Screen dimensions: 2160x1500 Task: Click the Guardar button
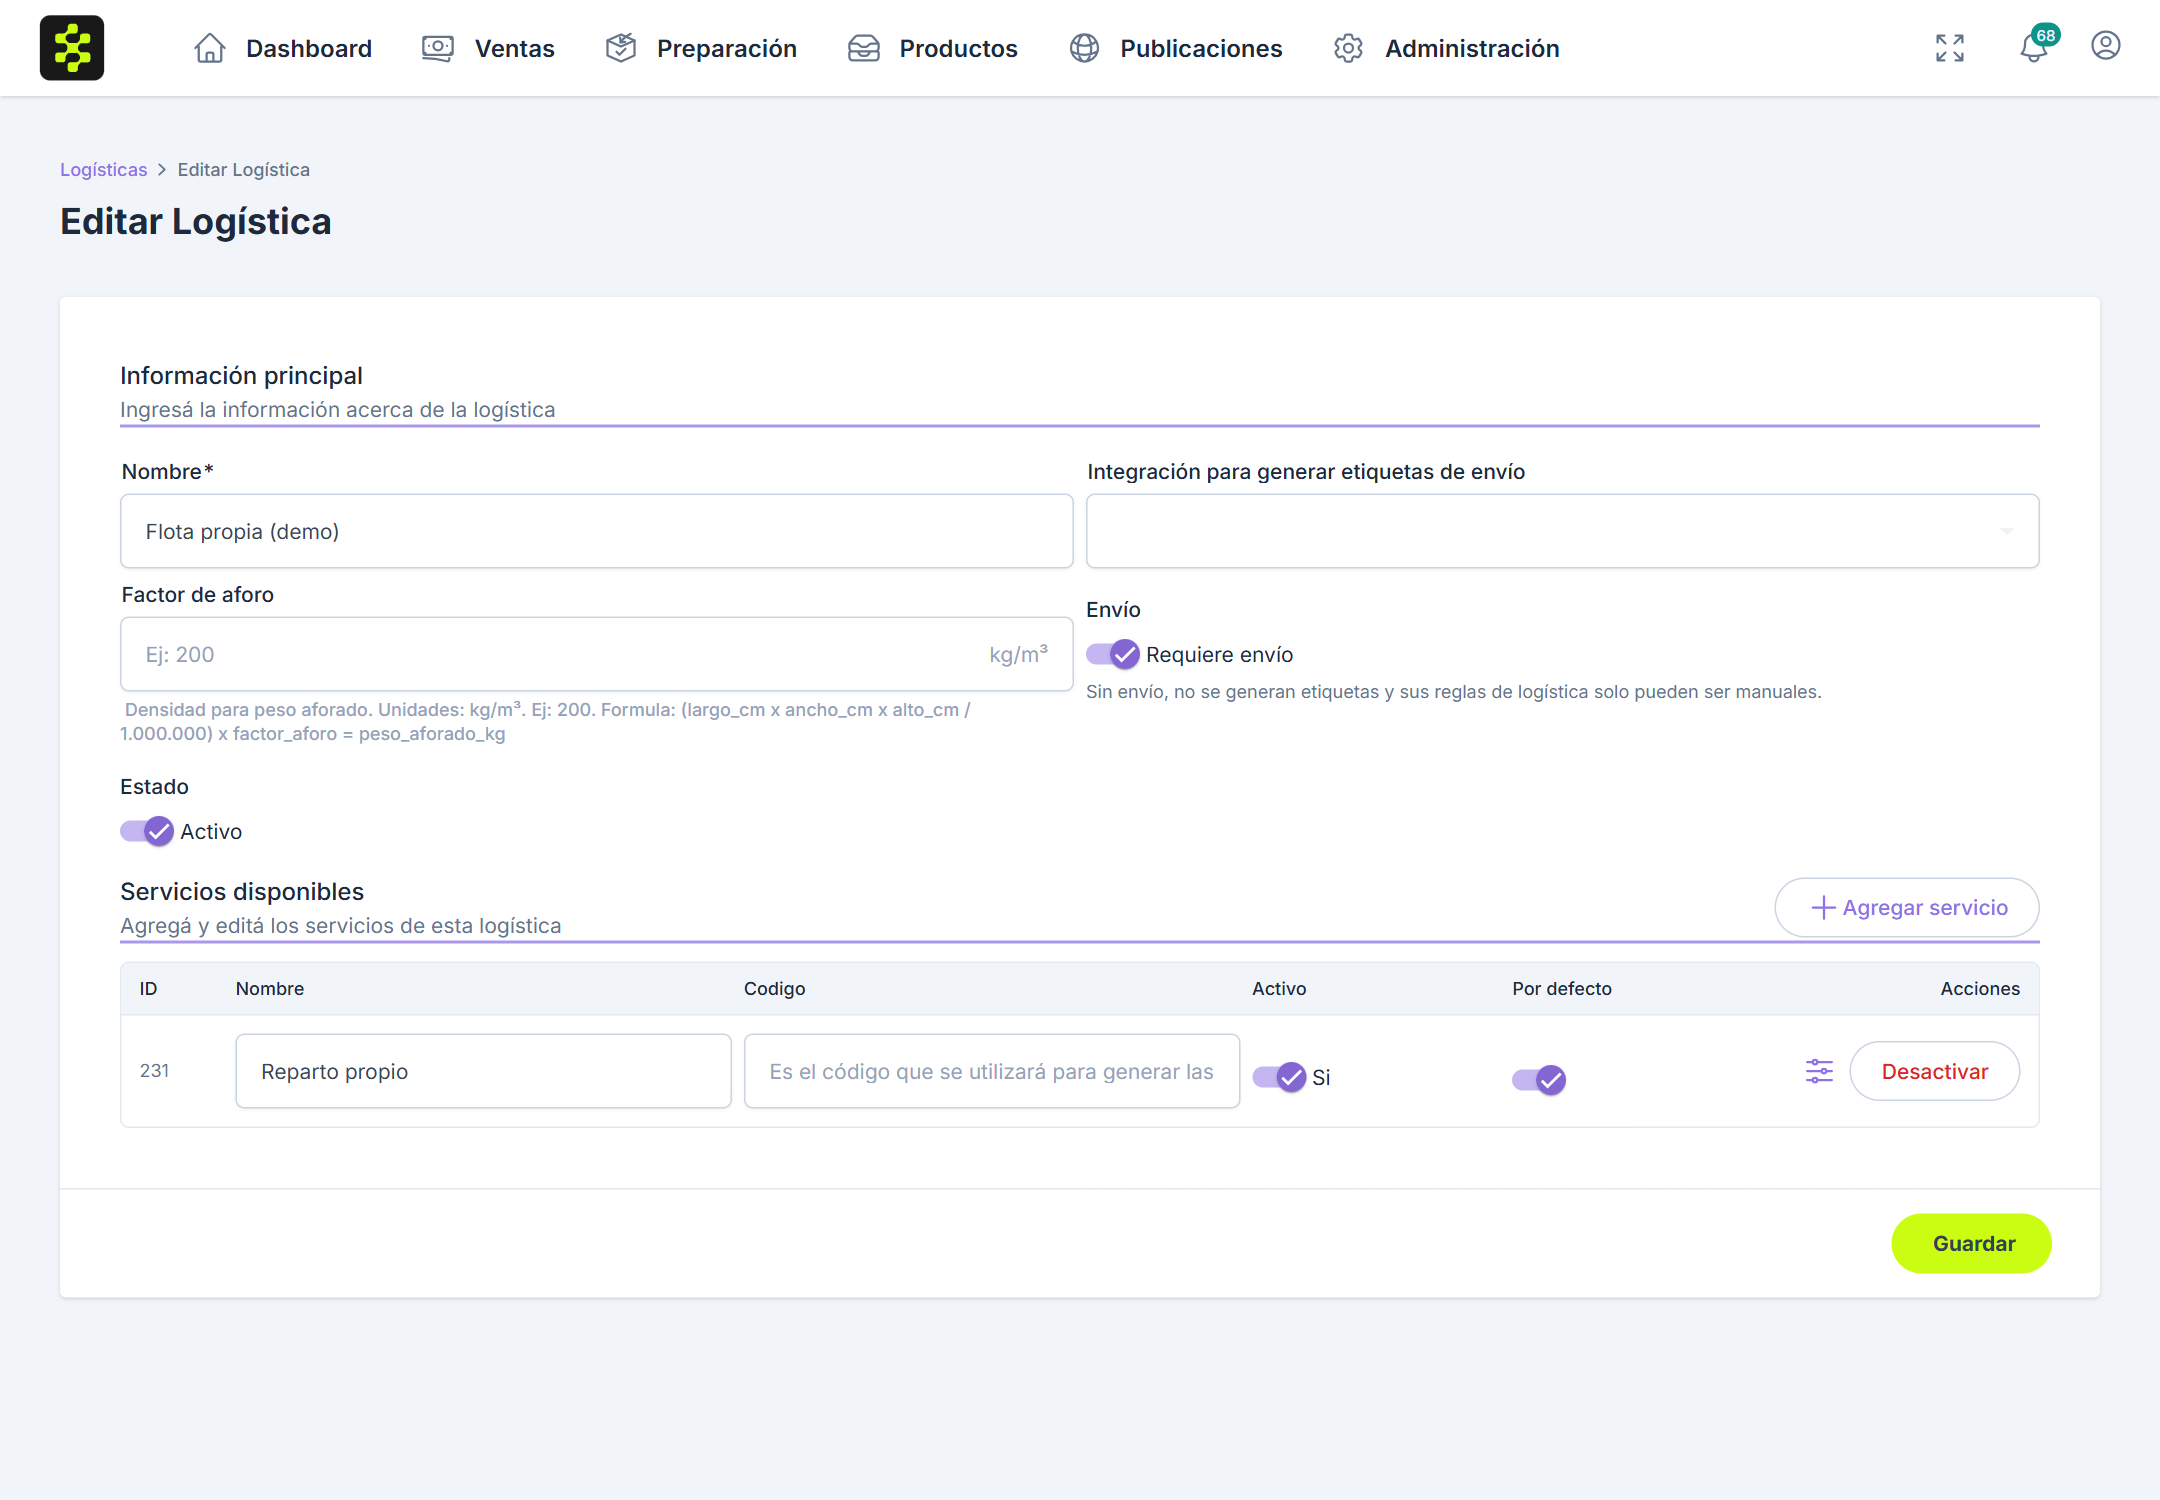1971,1243
